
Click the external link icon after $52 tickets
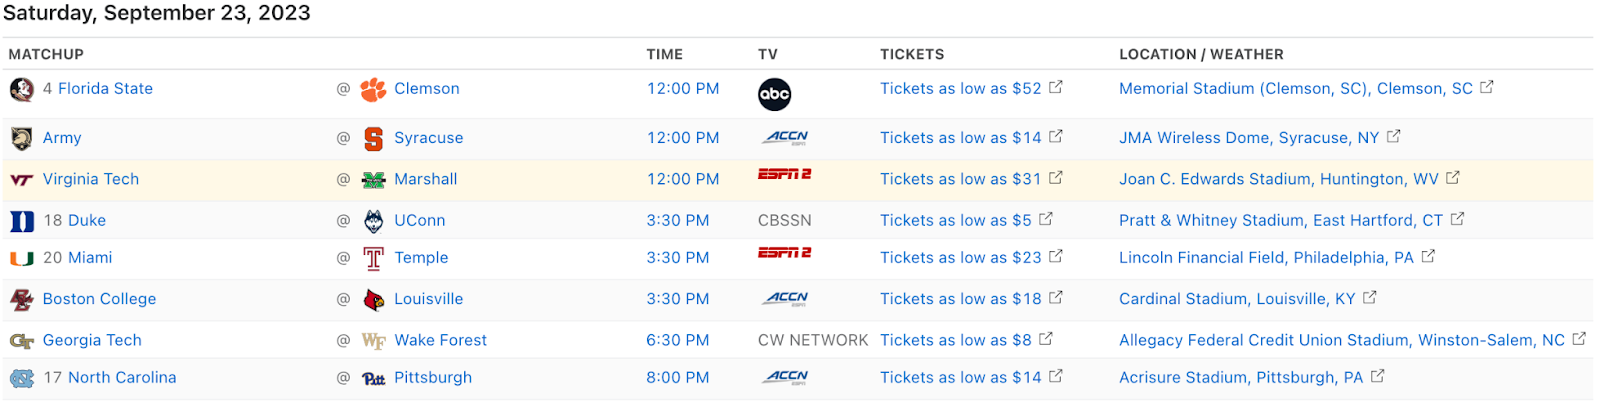[x=1055, y=87]
